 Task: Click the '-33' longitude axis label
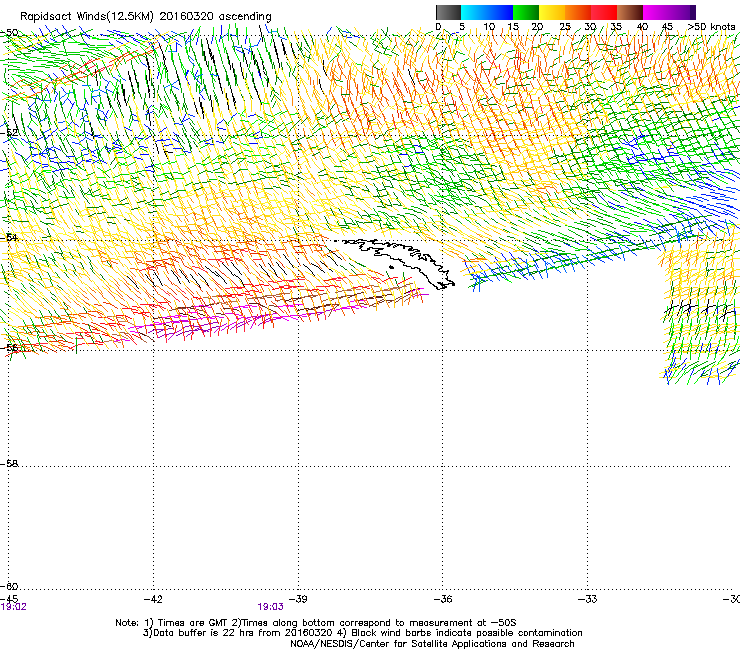588,599
